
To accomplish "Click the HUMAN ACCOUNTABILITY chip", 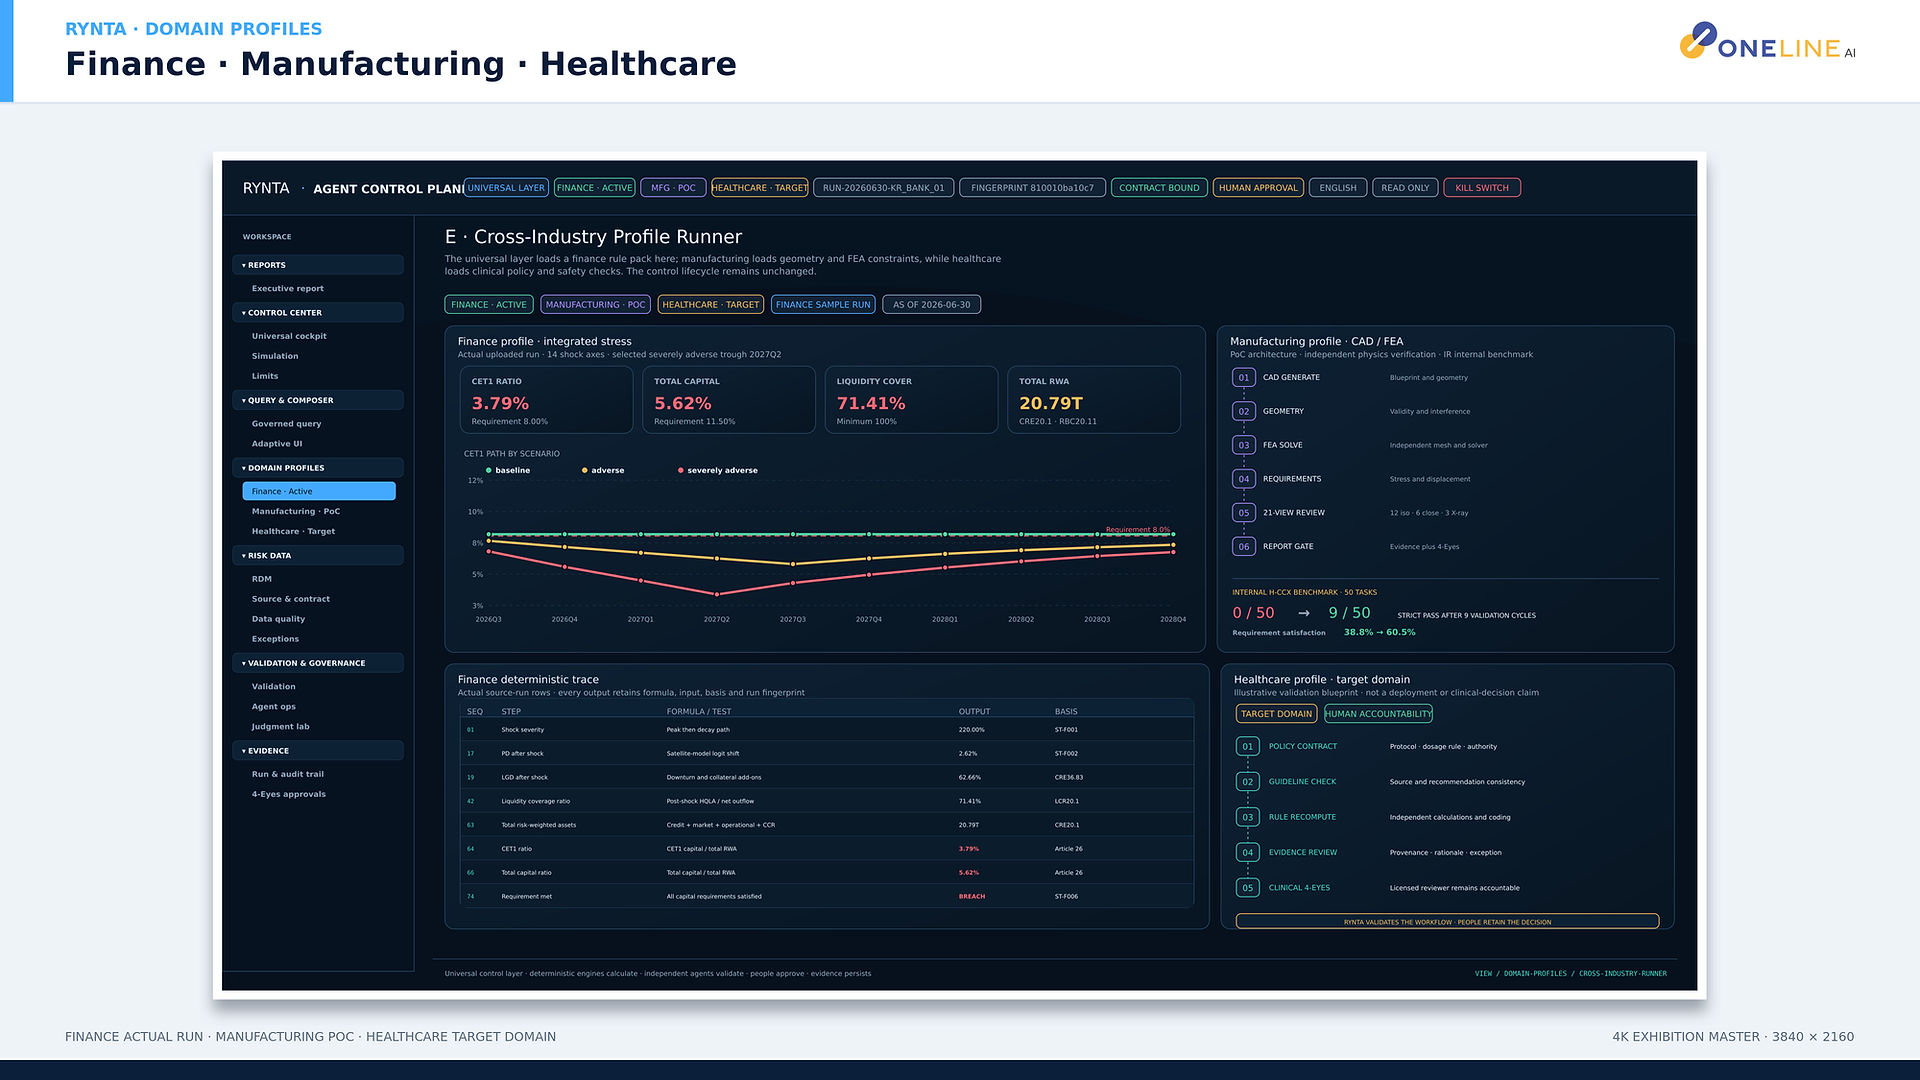I will pyautogui.click(x=1378, y=714).
